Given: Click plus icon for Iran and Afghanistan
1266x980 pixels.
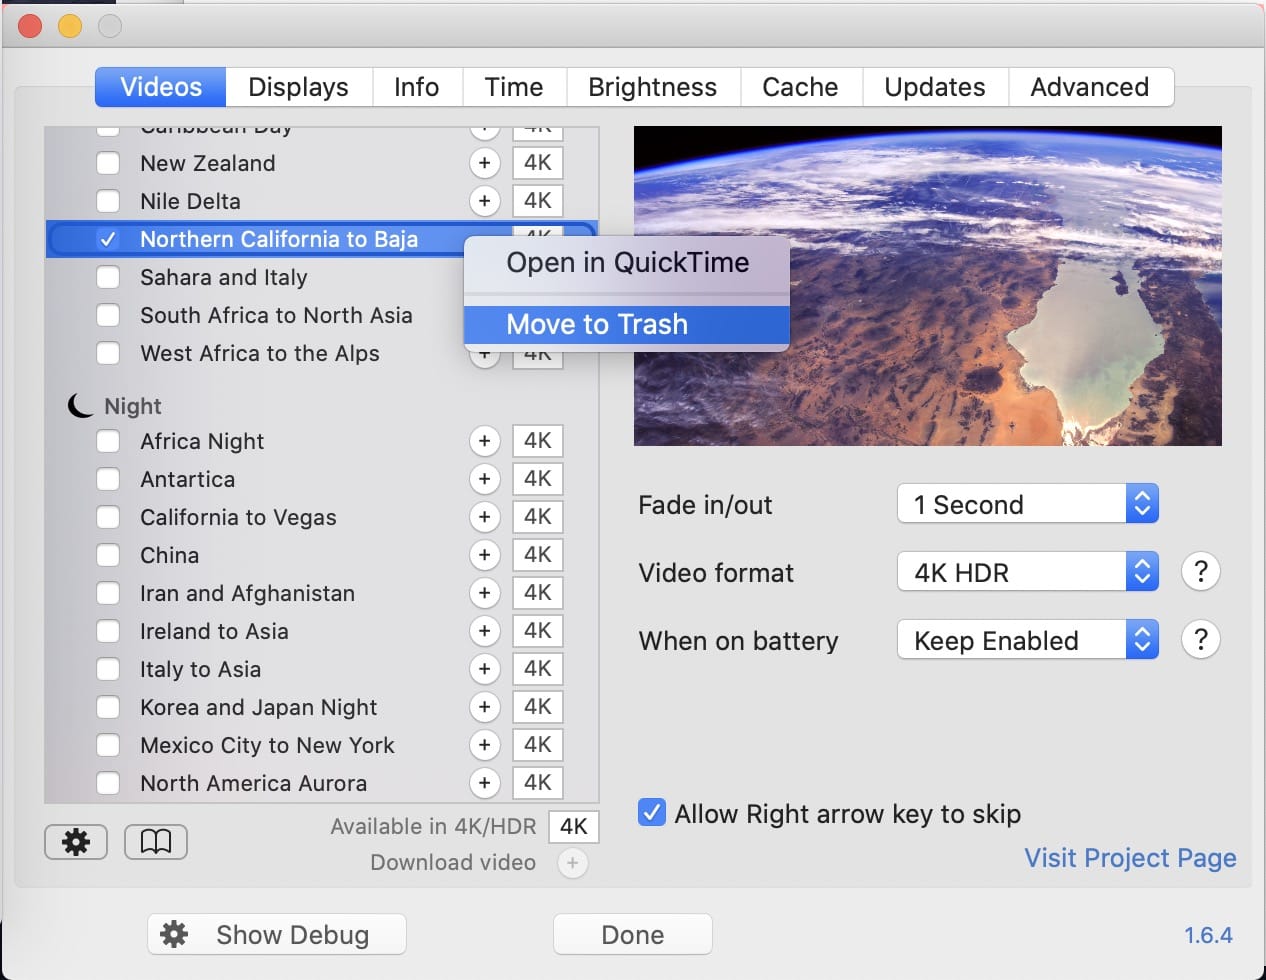Looking at the screenshot, I should point(485,593).
